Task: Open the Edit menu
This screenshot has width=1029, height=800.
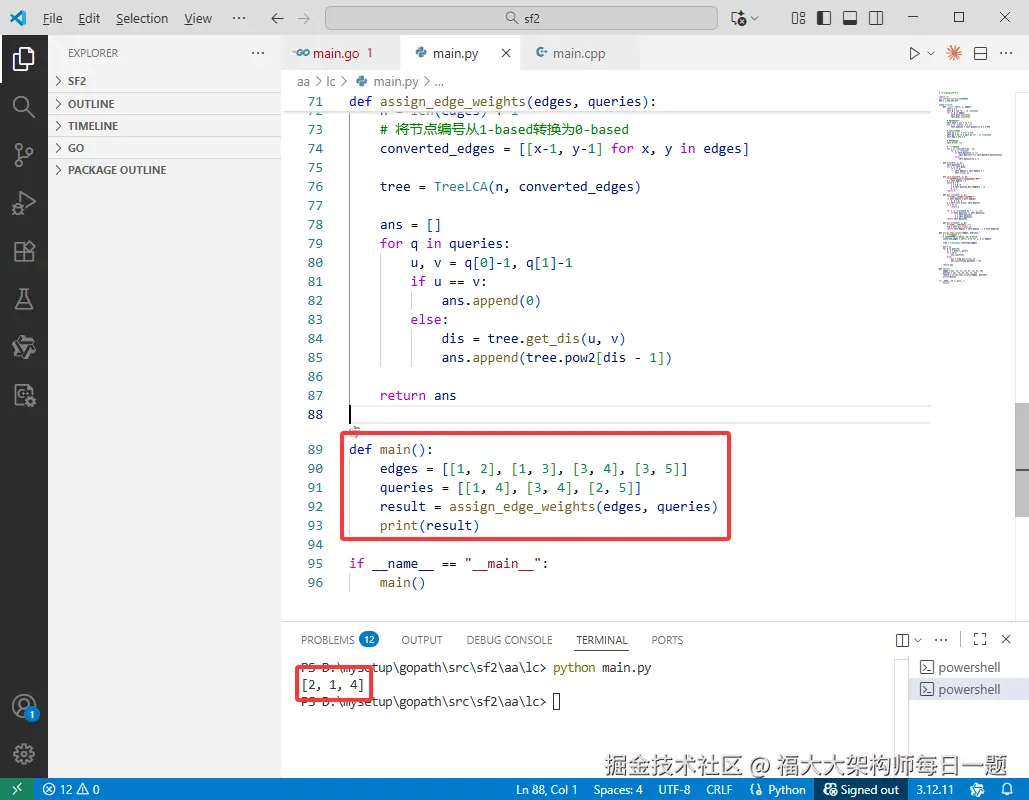Action: pos(89,18)
